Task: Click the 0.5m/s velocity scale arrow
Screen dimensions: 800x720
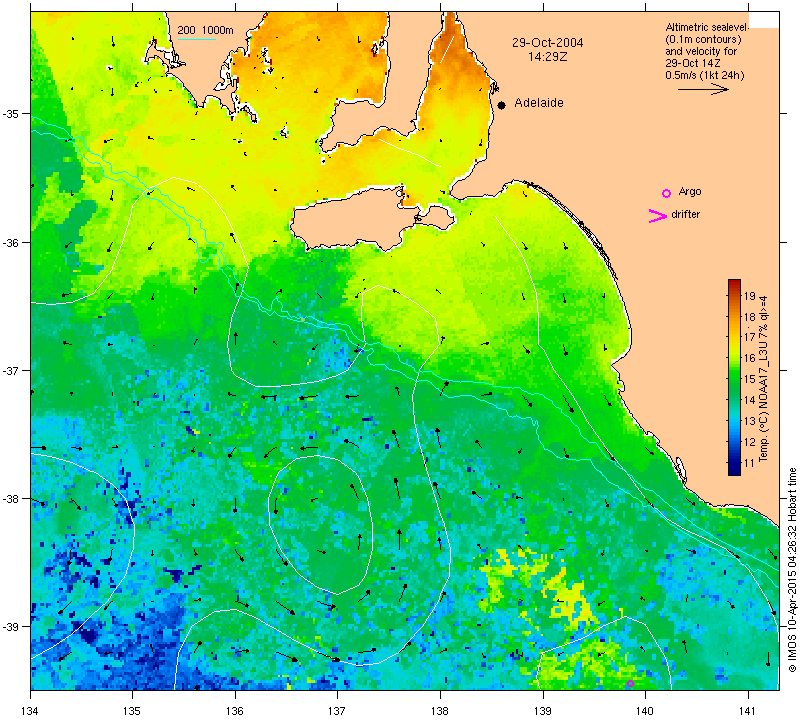Action: point(703,89)
